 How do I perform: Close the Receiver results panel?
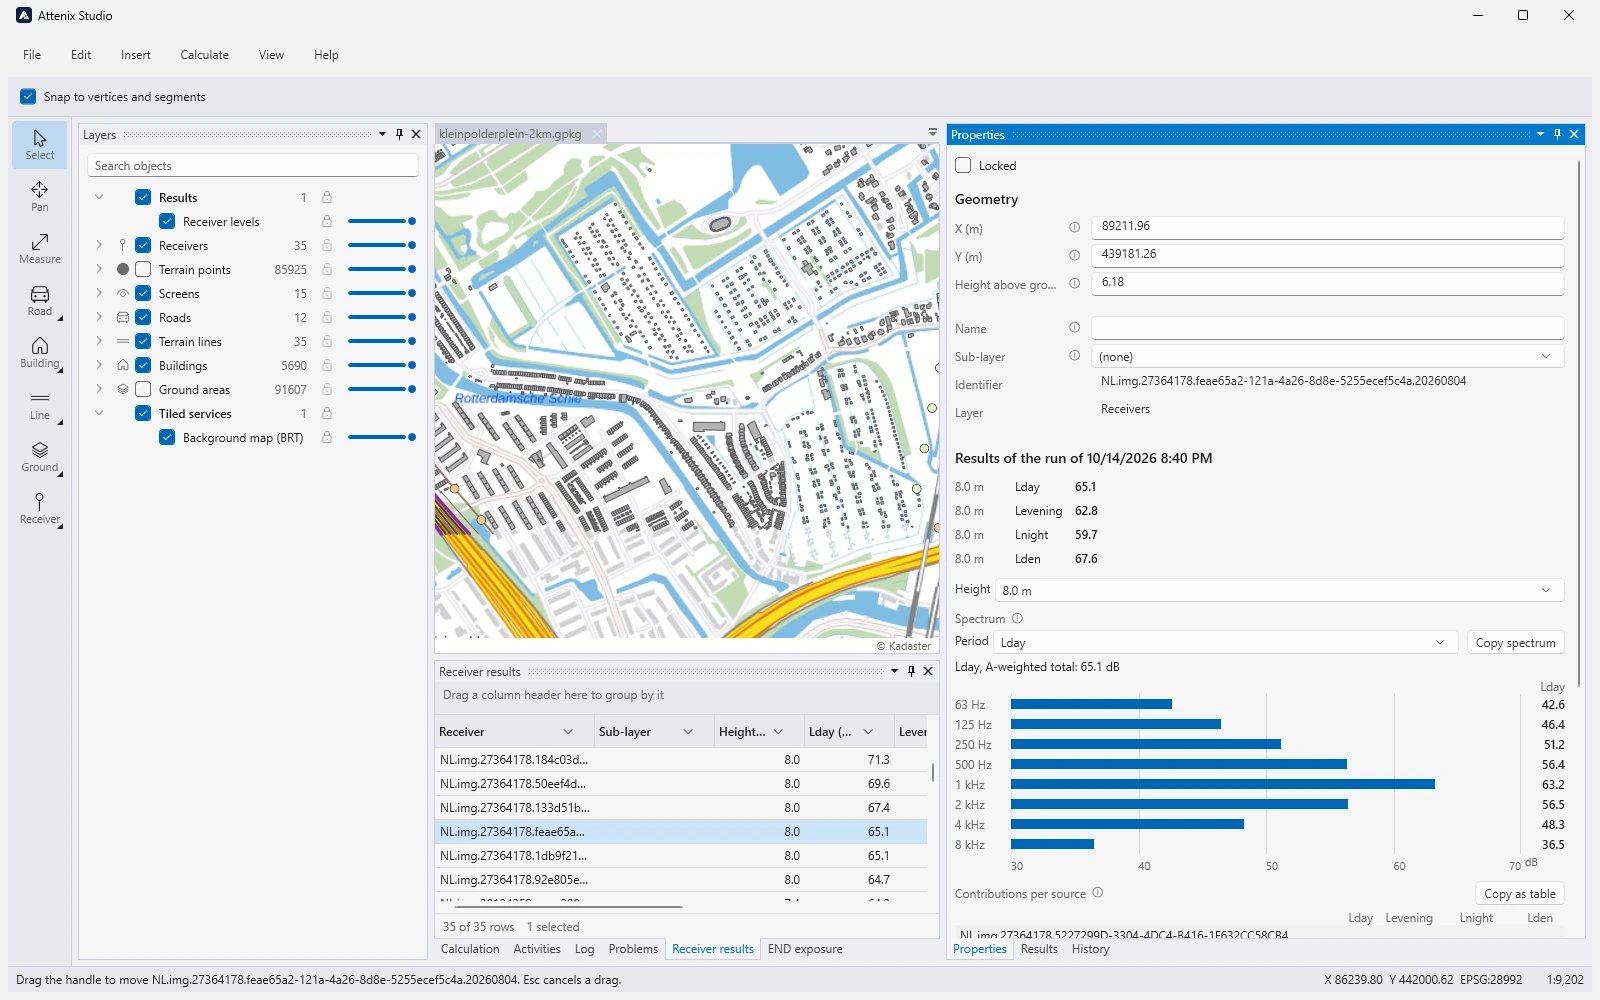(x=928, y=671)
